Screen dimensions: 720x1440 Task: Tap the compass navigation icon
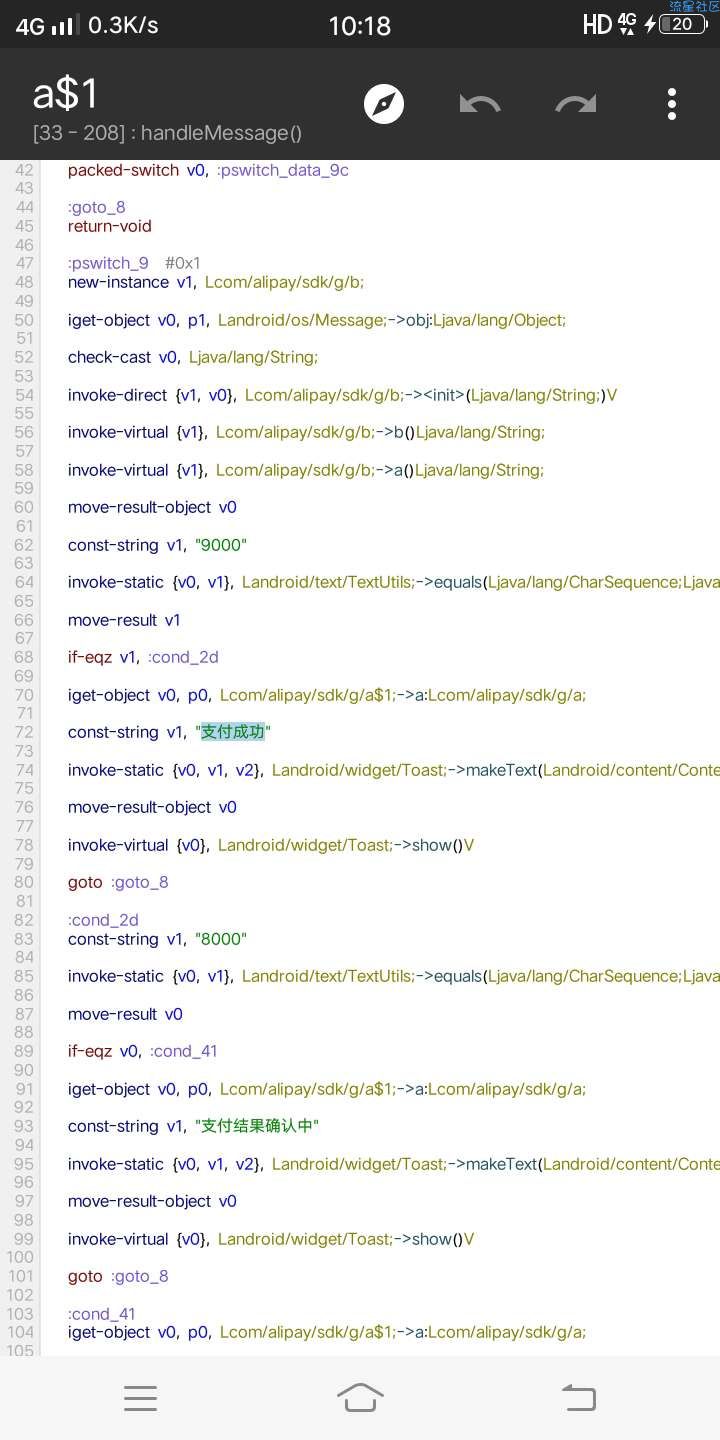384,104
